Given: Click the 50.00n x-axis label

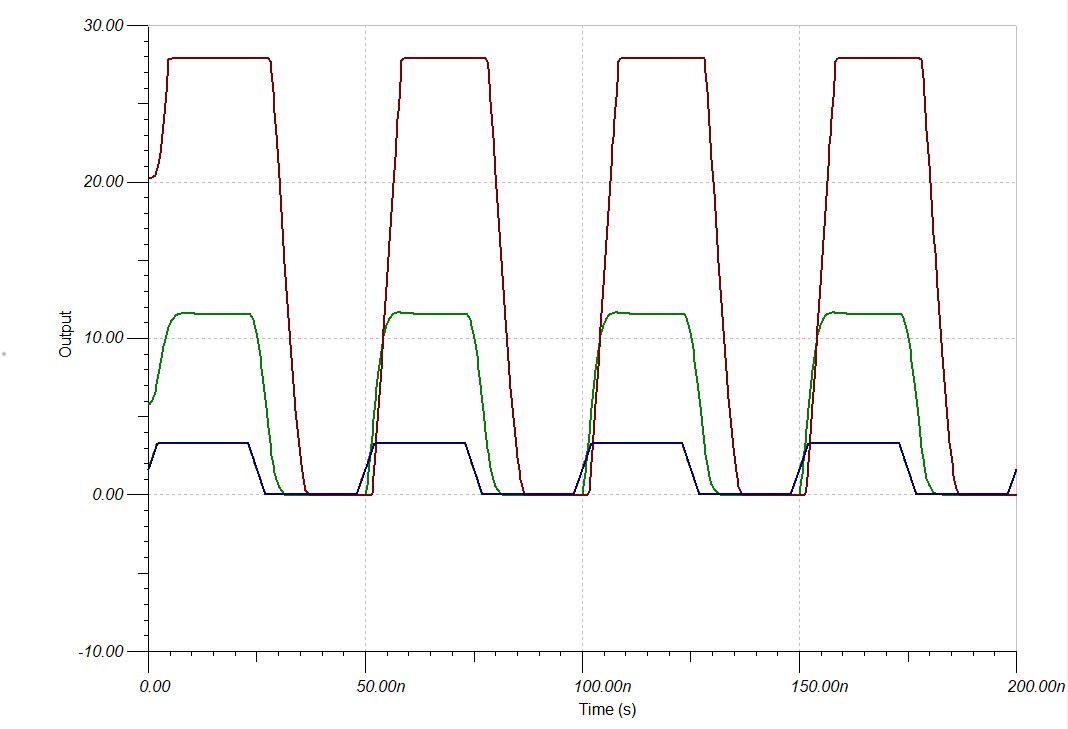Looking at the screenshot, I should point(381,686).
